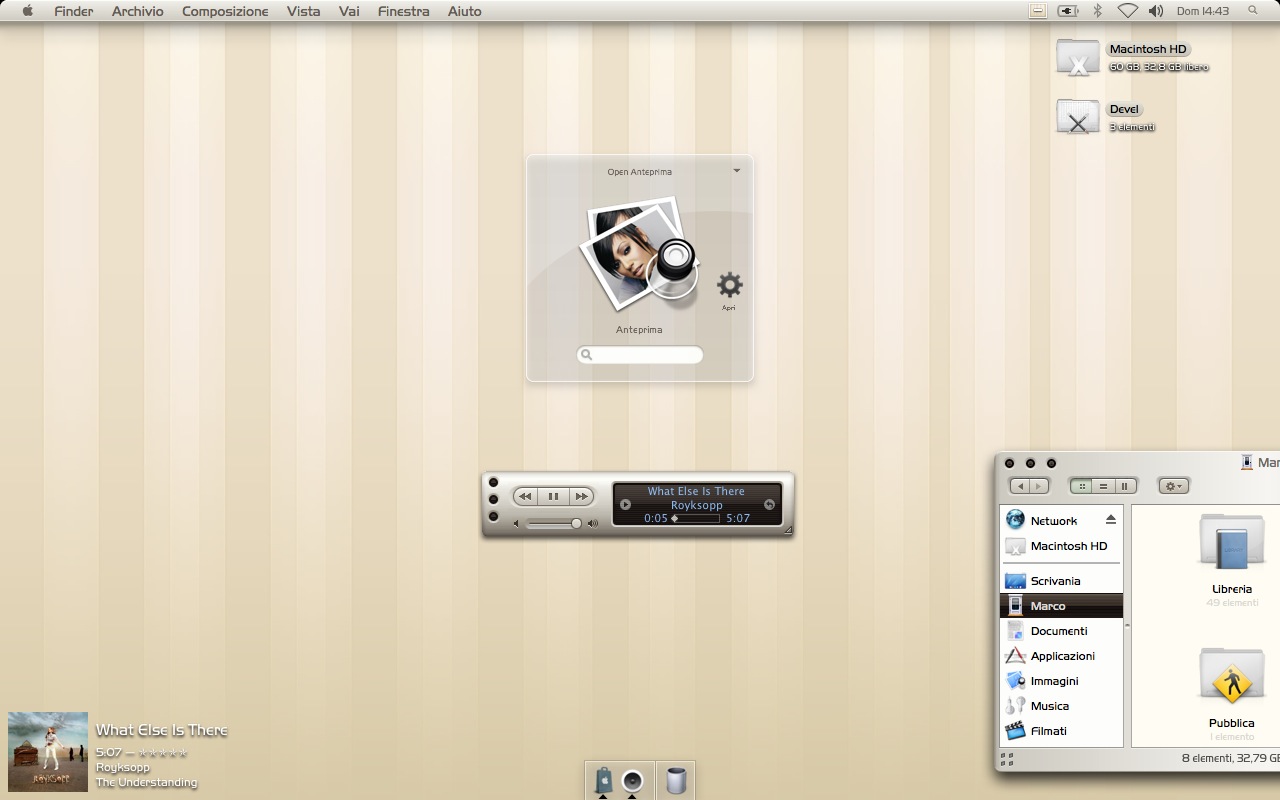1280x800 pixels.
Task: Skip to next track in iTunes mini player
Action: 581,496
